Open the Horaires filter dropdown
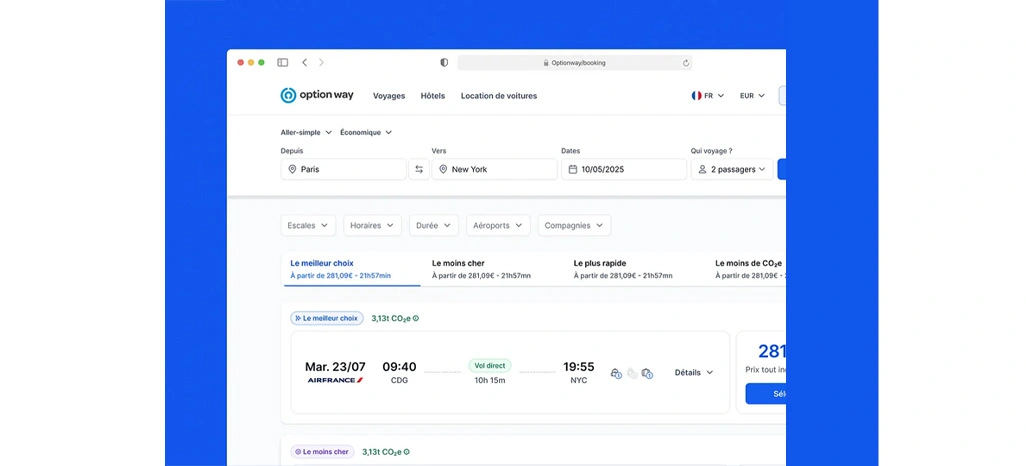 pos(372,225)
